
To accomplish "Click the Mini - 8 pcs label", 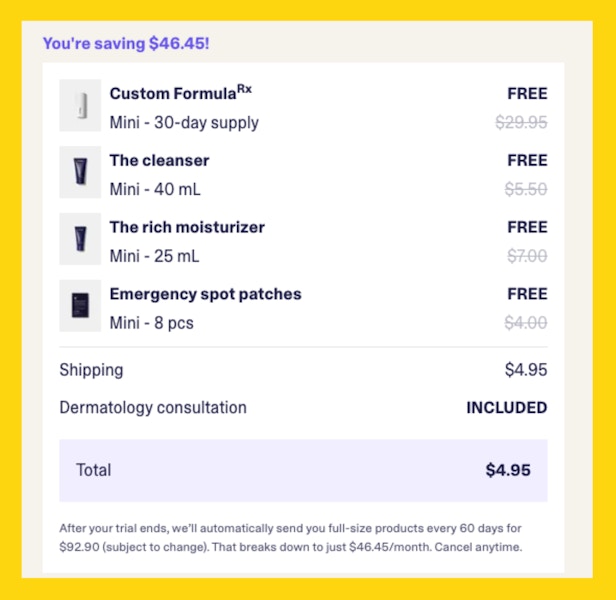I will tap(152, 323).
